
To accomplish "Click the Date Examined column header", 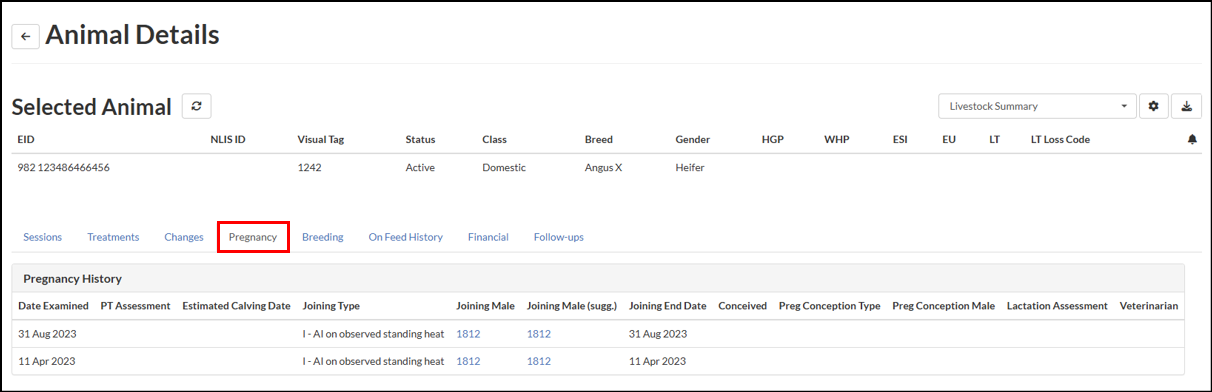I will 54,306.
